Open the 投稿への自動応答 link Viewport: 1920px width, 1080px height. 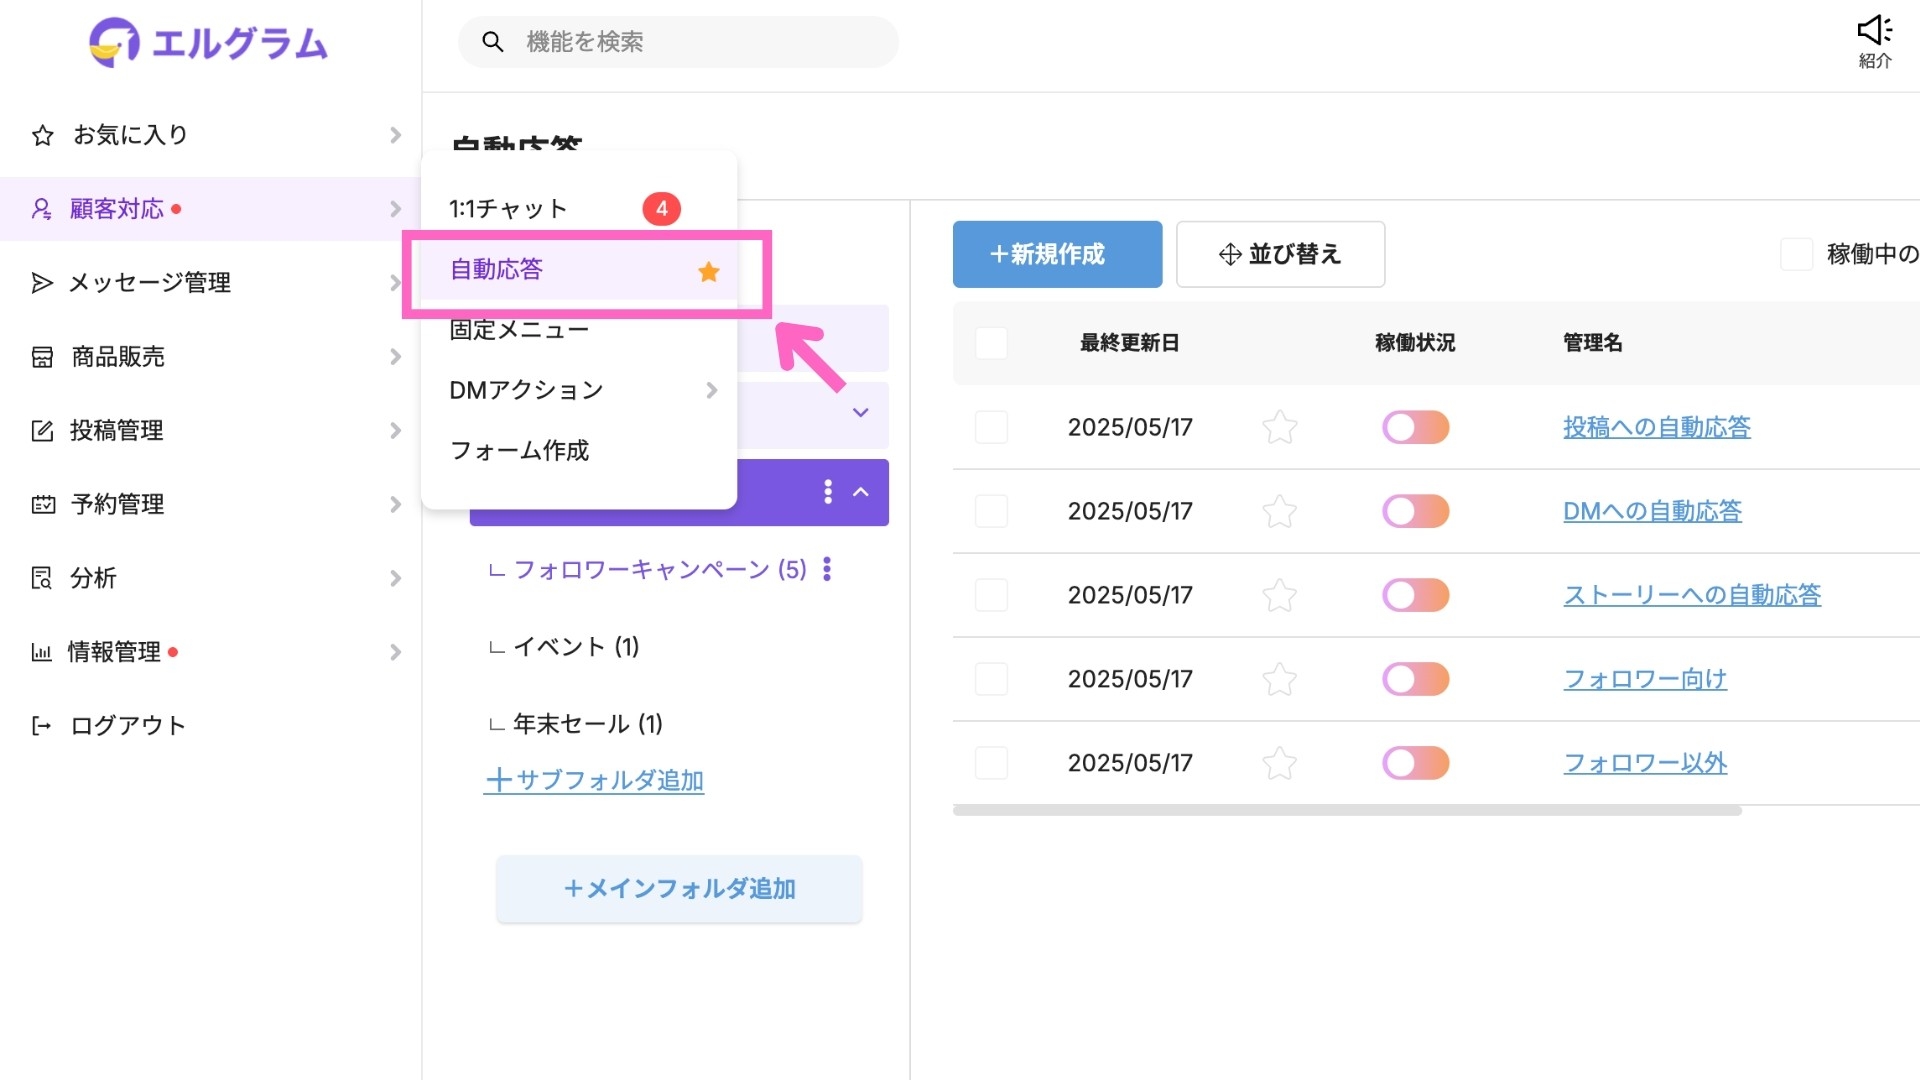(x=1656, y=428)
